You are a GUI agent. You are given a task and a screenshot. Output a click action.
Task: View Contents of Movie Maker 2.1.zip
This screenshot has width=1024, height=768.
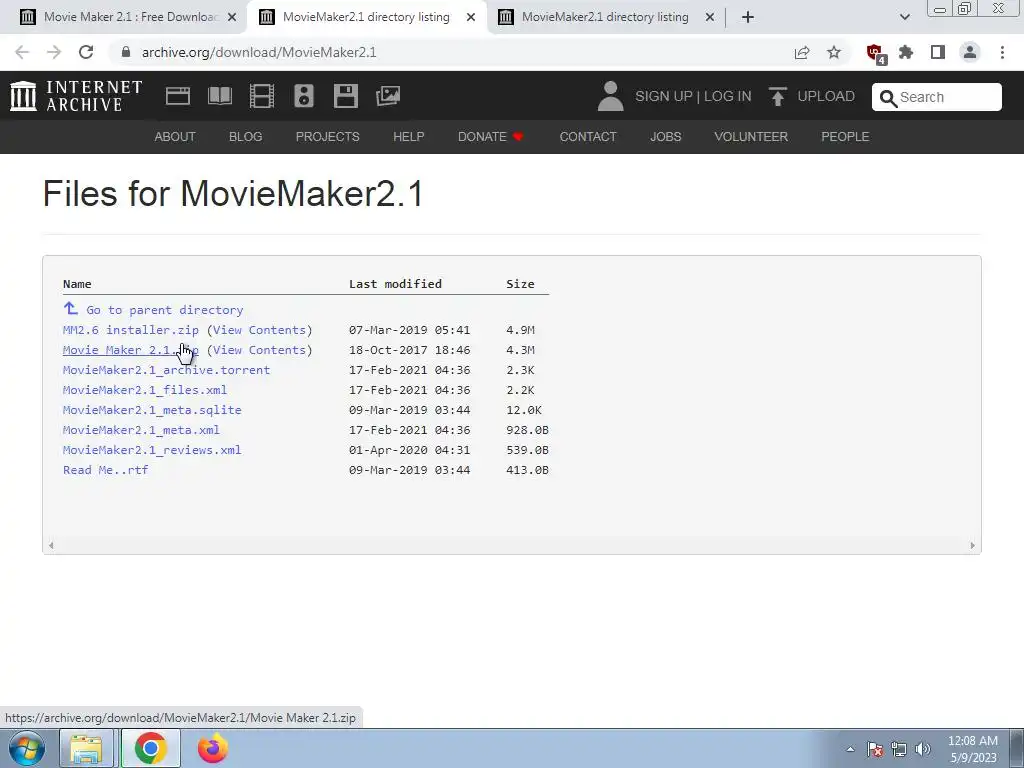259,350
